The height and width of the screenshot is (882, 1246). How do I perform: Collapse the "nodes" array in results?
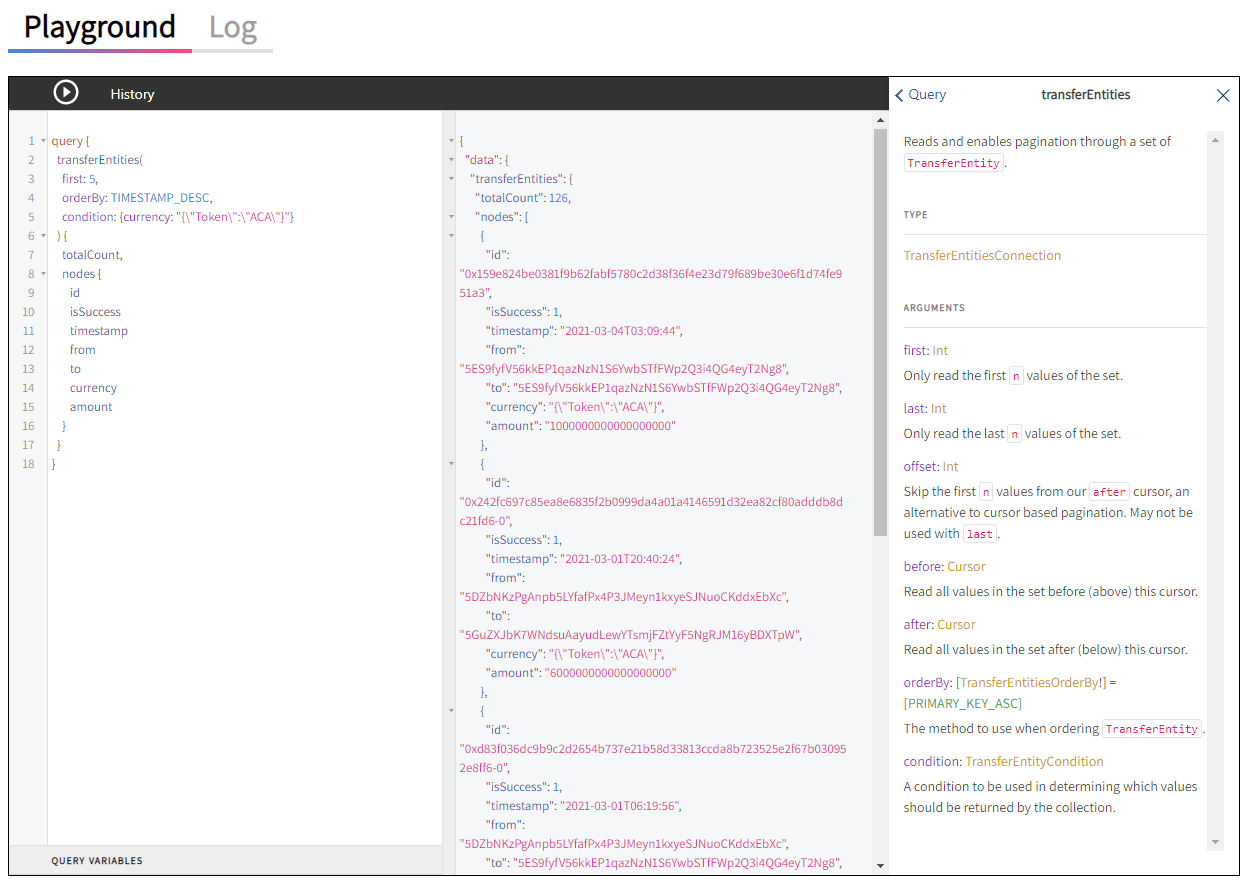(452, 217)
